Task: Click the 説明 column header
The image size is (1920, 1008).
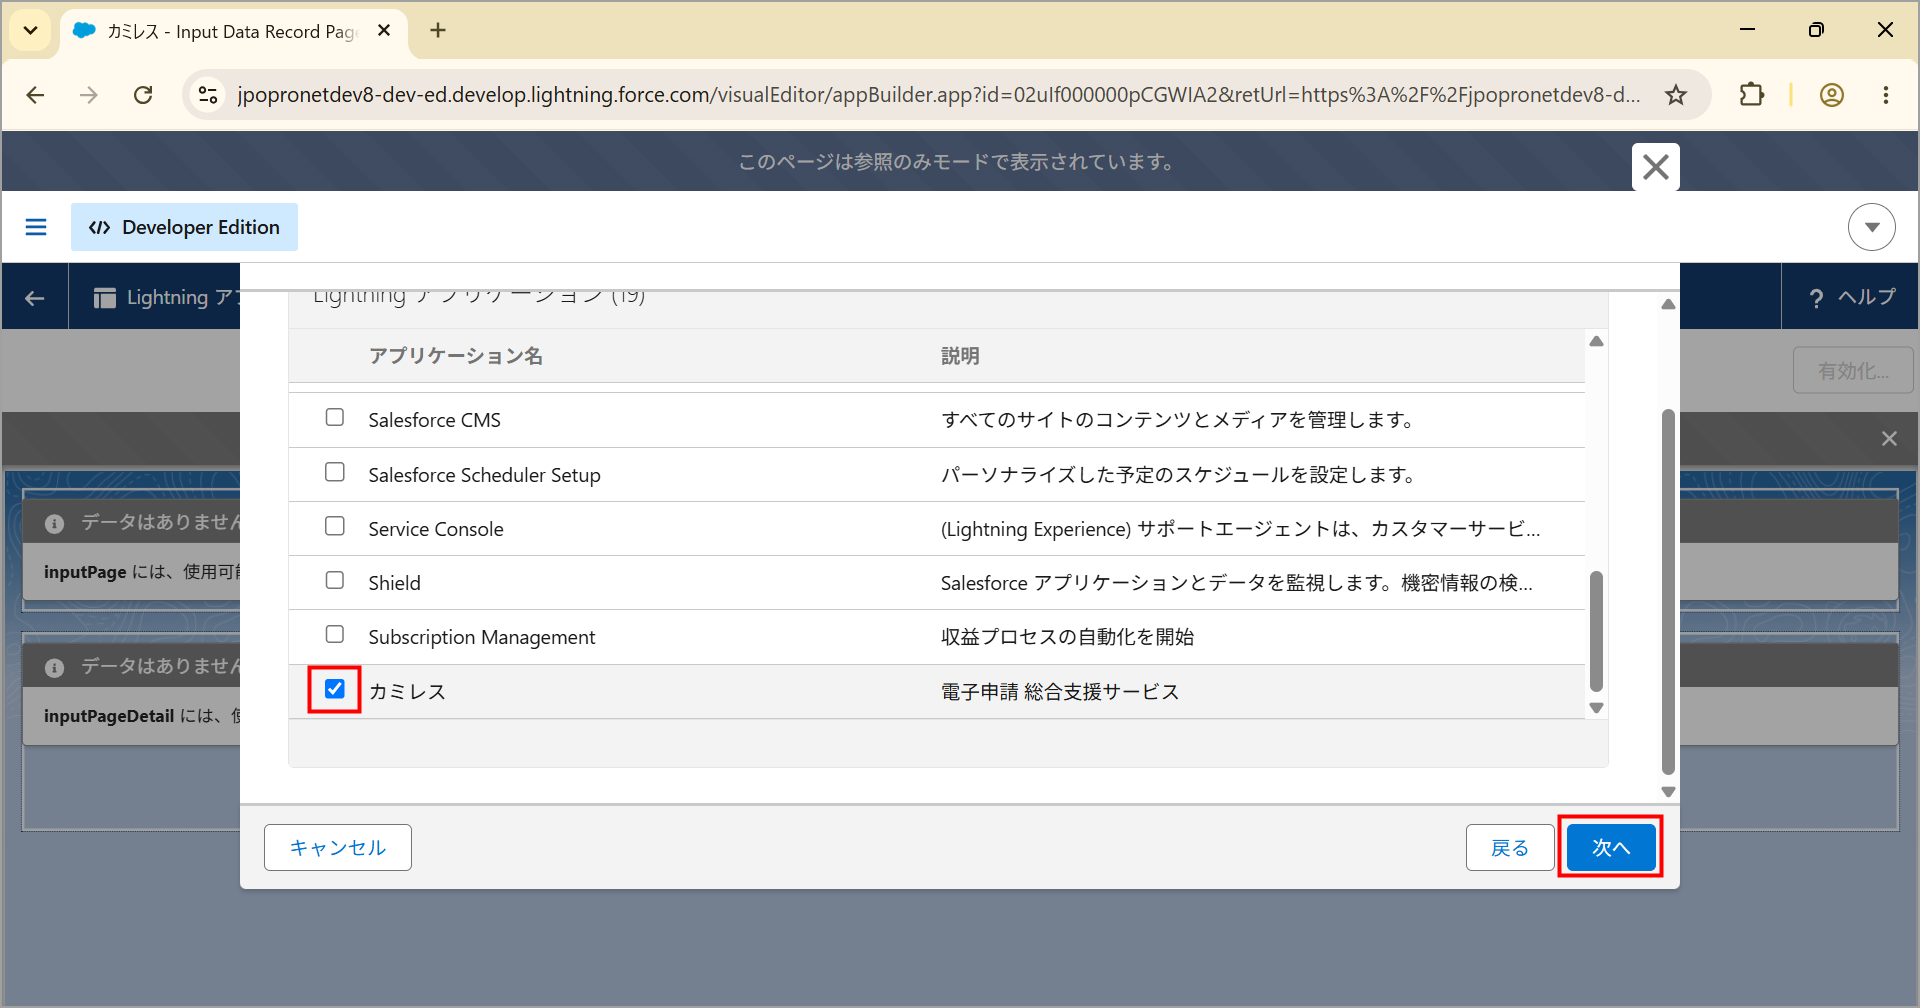Action: click(x=960, y=356)
